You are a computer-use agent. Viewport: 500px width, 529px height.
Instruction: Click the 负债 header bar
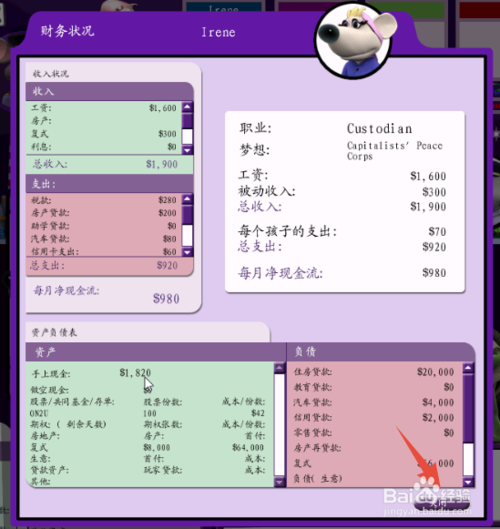(381, 352)
